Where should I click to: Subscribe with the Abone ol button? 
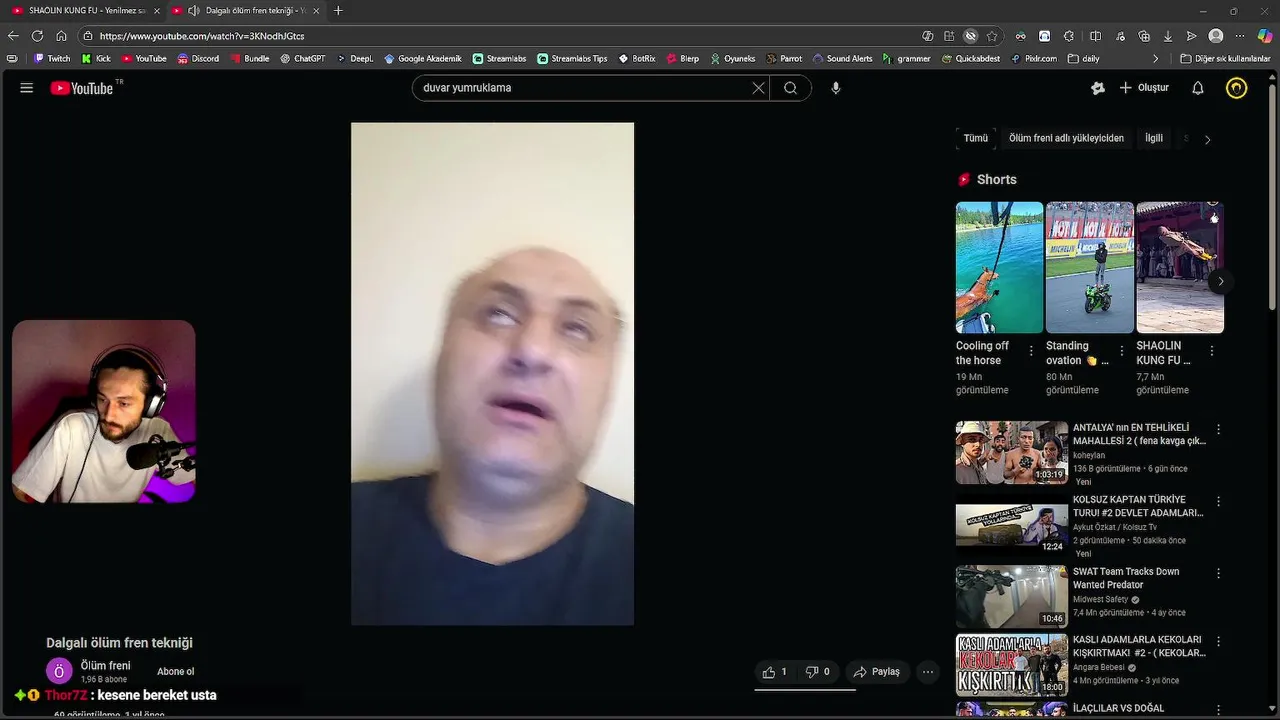pyautogui.click(x=175, y=672)
